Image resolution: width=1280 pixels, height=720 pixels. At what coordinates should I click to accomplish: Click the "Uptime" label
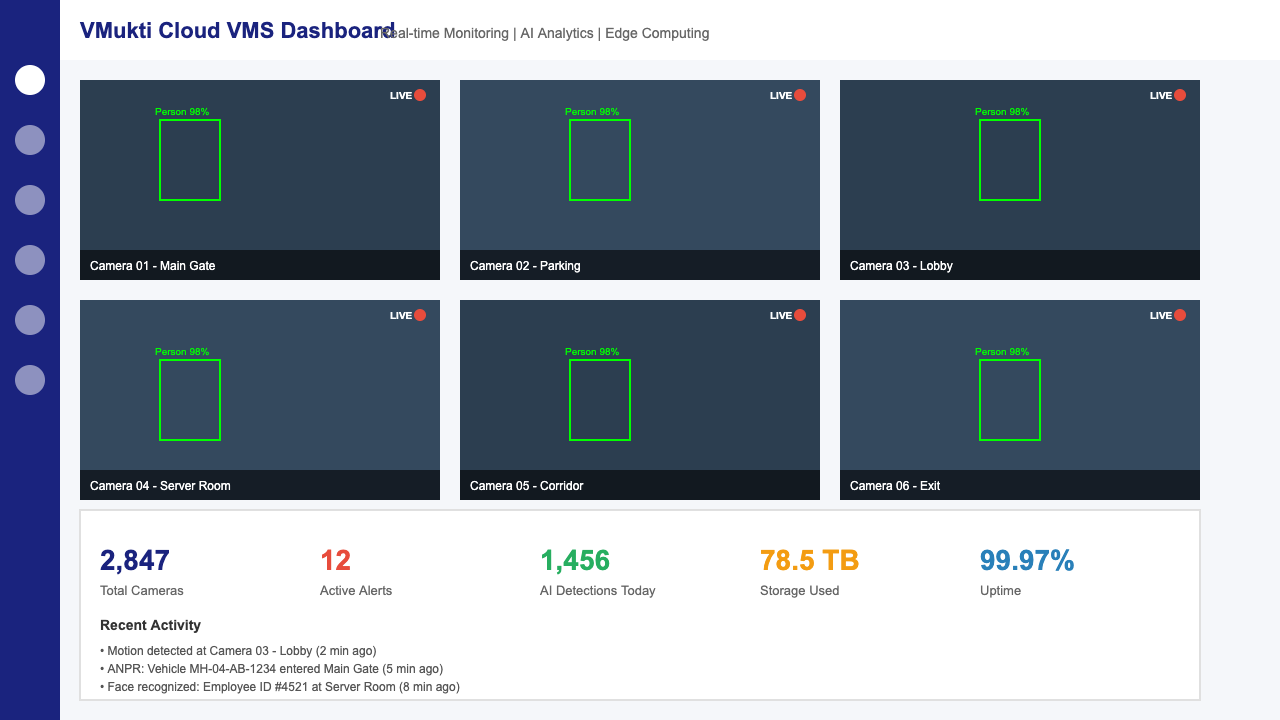[1000, 591]
